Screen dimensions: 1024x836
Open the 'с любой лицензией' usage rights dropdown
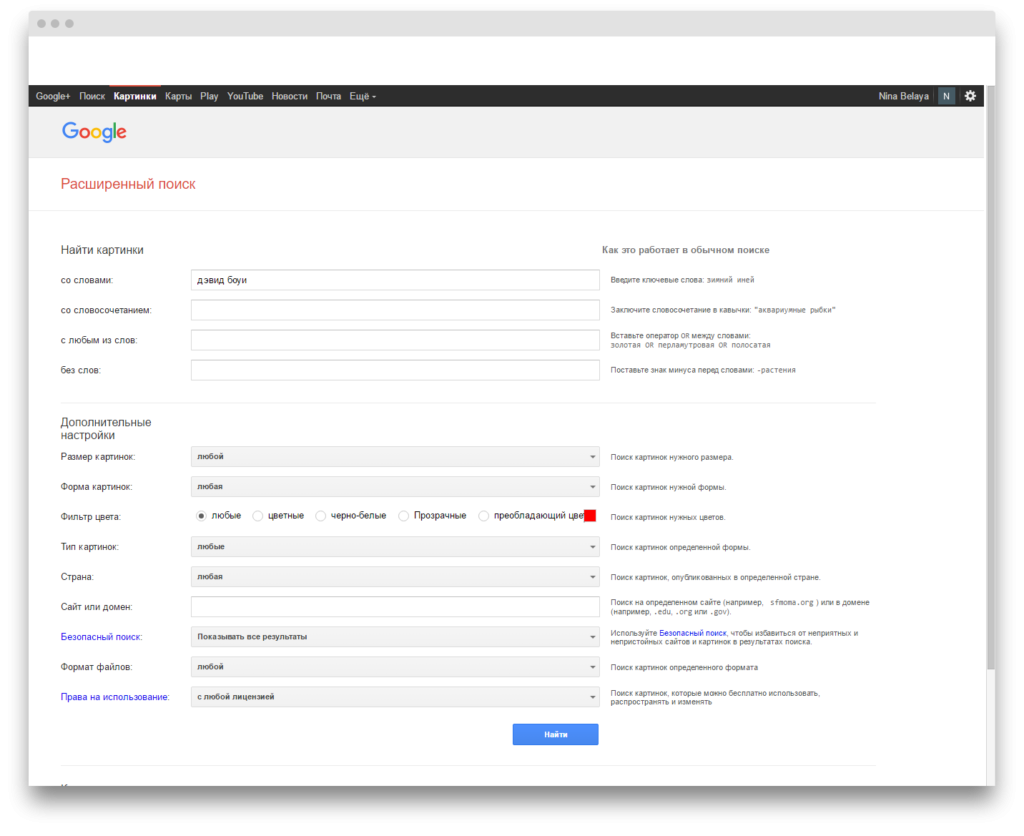coord(395,697)
